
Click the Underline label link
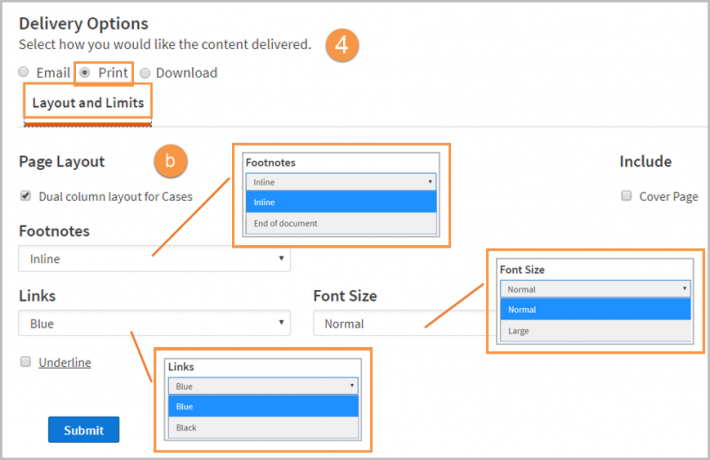click(65, 363)
